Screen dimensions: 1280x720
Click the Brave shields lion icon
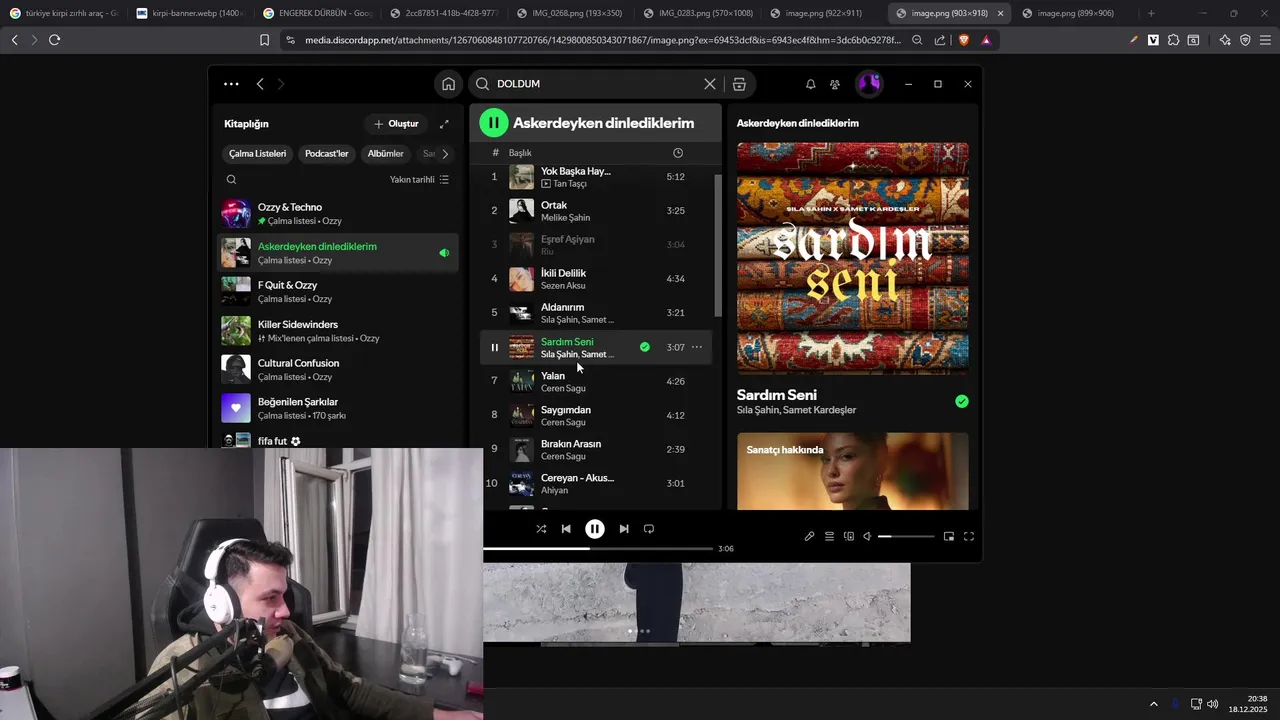pos(963,40)
